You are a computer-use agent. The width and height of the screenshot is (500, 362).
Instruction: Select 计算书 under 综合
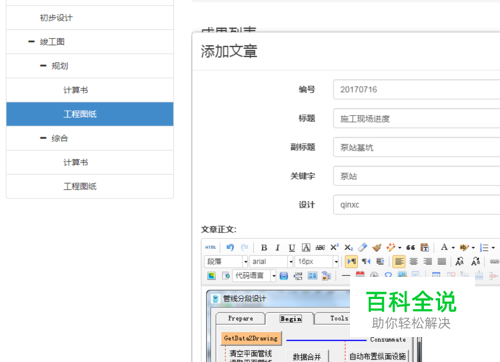(90, 162)
